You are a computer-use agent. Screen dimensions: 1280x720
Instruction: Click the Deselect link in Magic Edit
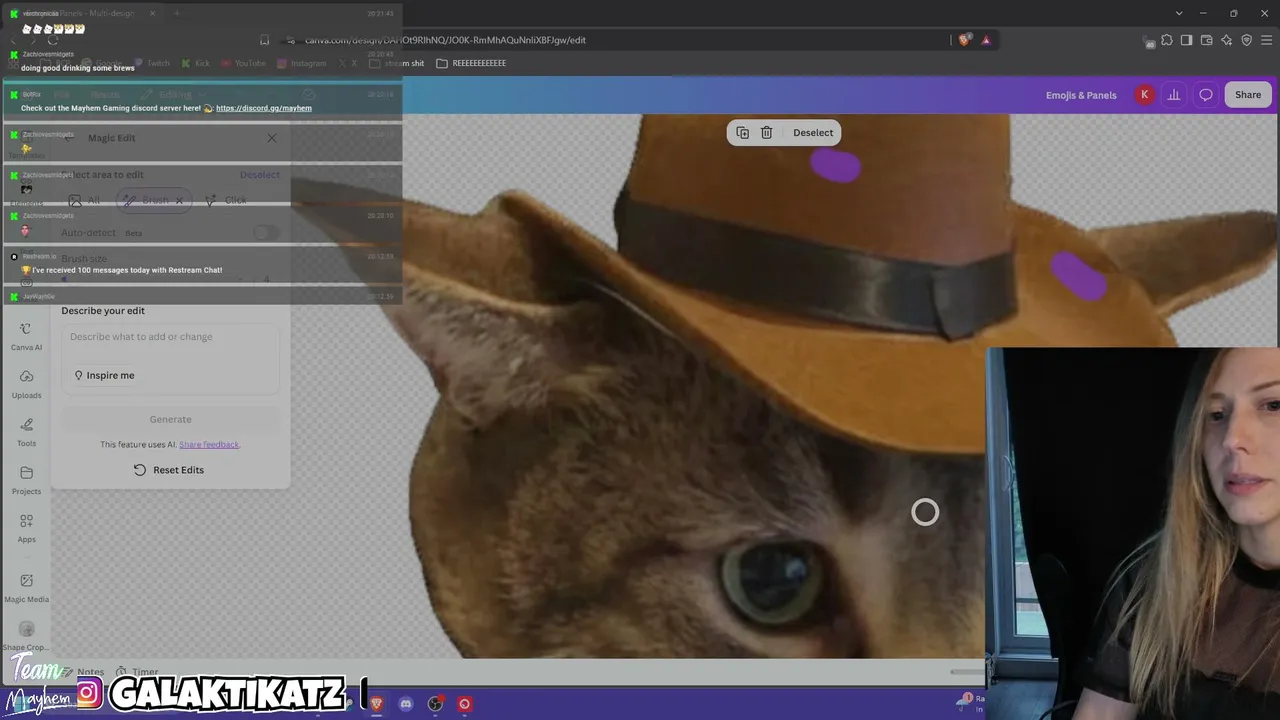[260, 175]
